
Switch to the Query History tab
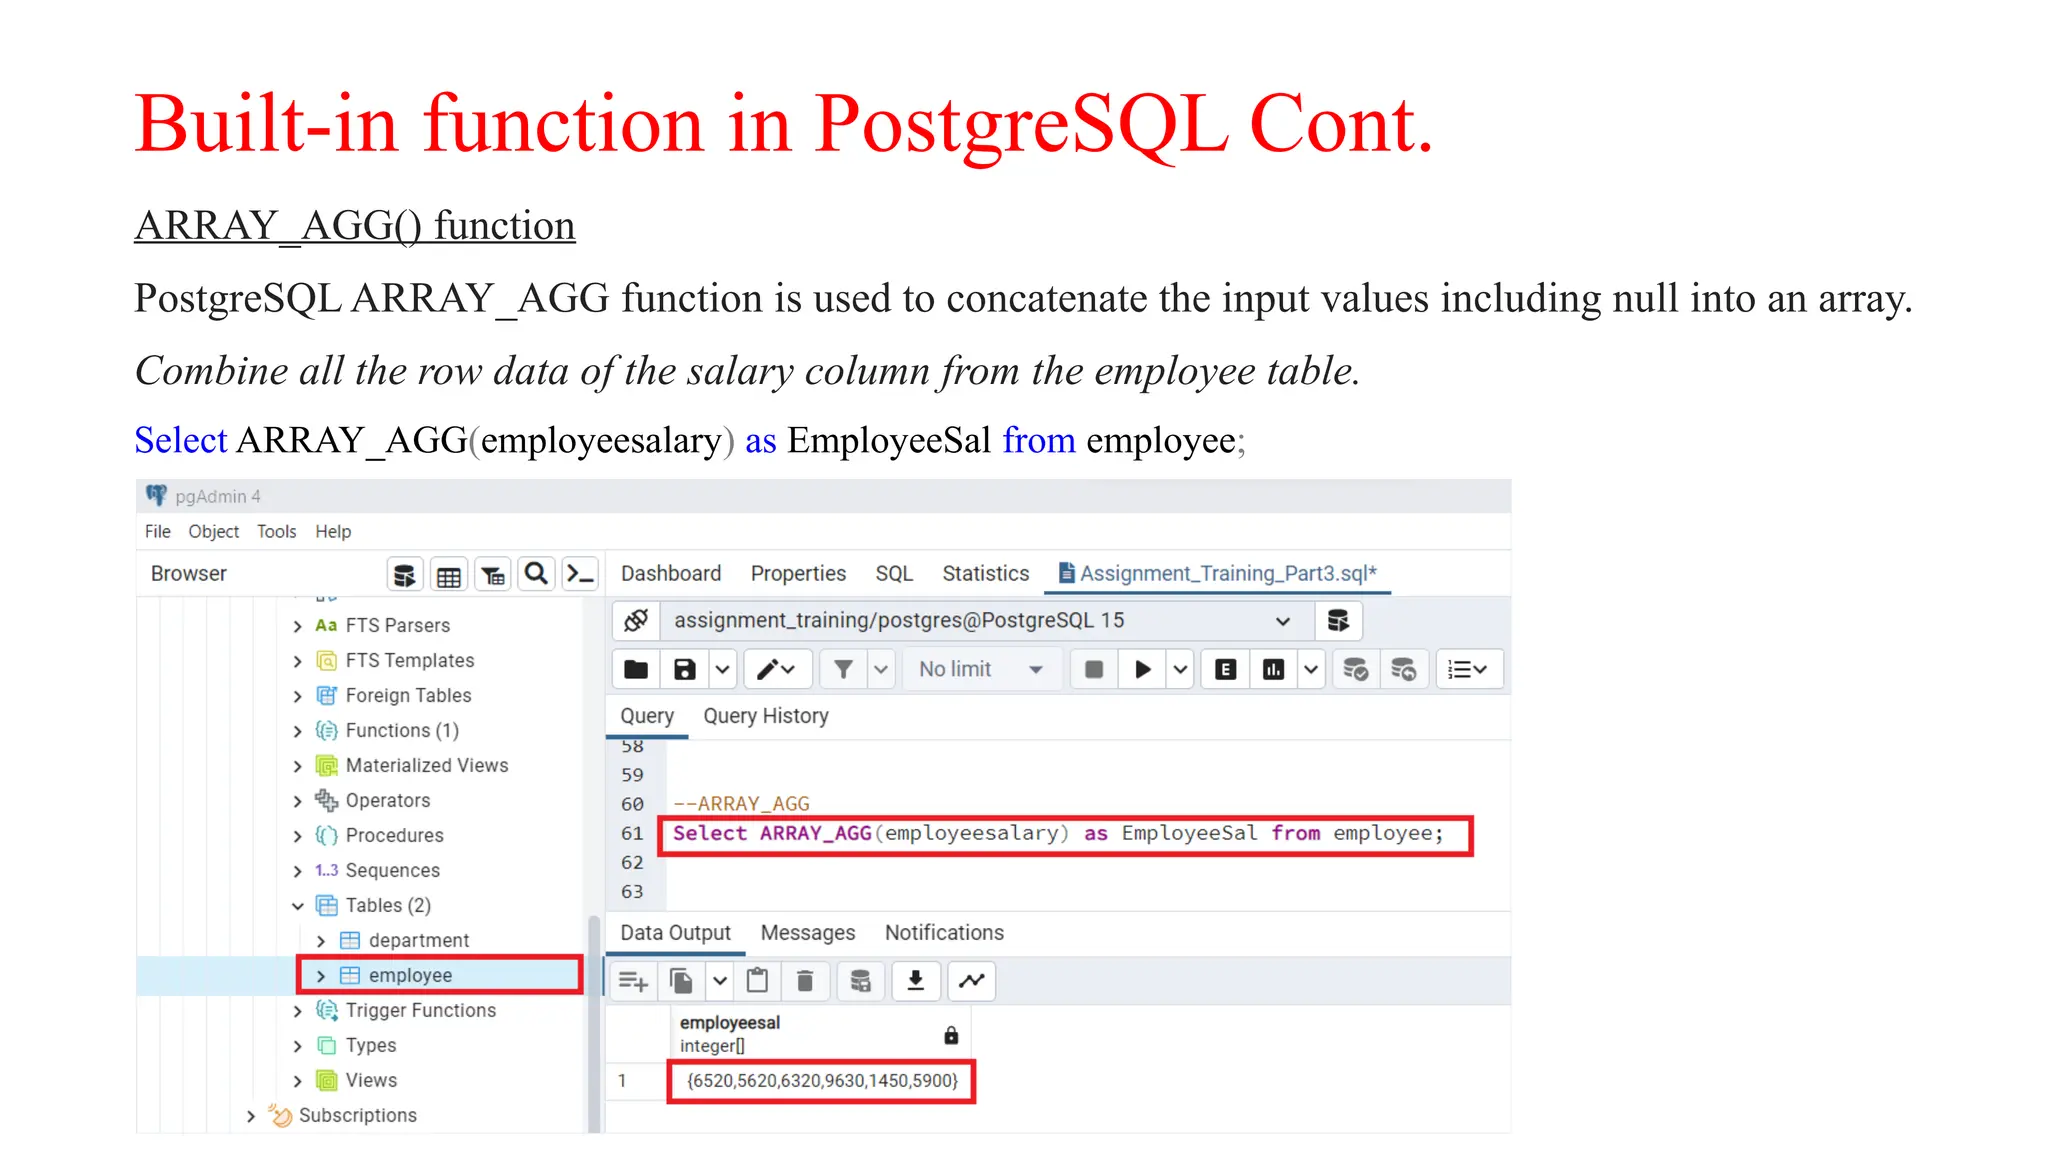[x=766, y=716]
